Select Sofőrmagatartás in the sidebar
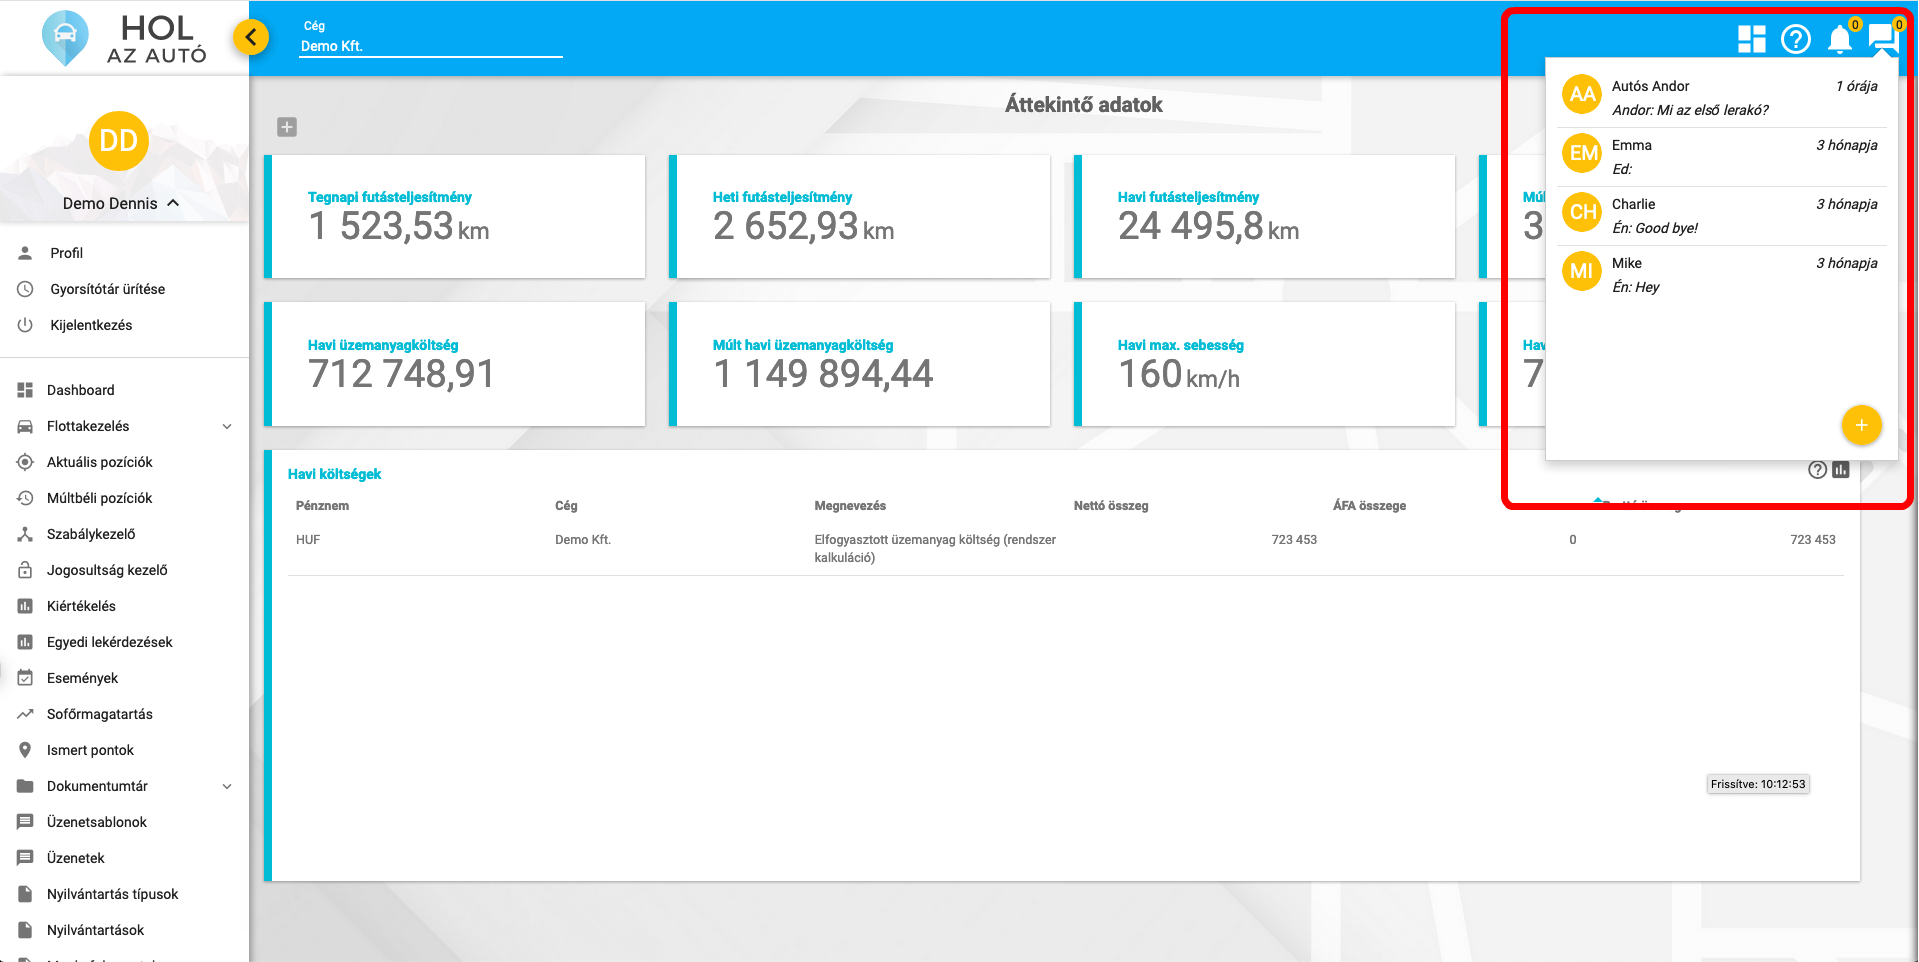Screen dimensions: 1919x962 tap(99, 714)
